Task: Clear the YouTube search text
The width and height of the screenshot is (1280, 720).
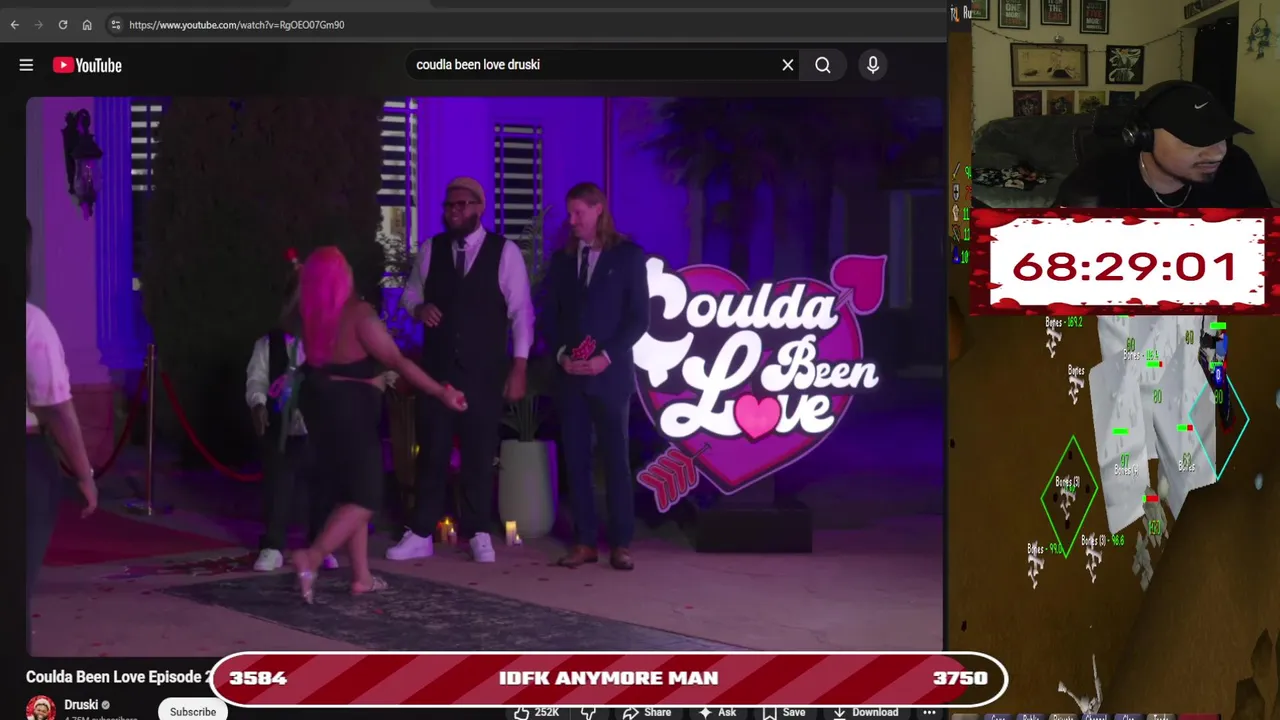Action: [788, 65]
